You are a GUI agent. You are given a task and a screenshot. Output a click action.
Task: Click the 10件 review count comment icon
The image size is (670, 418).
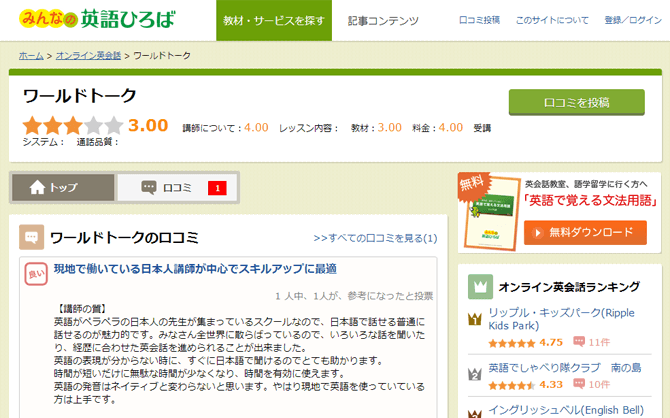579,384
